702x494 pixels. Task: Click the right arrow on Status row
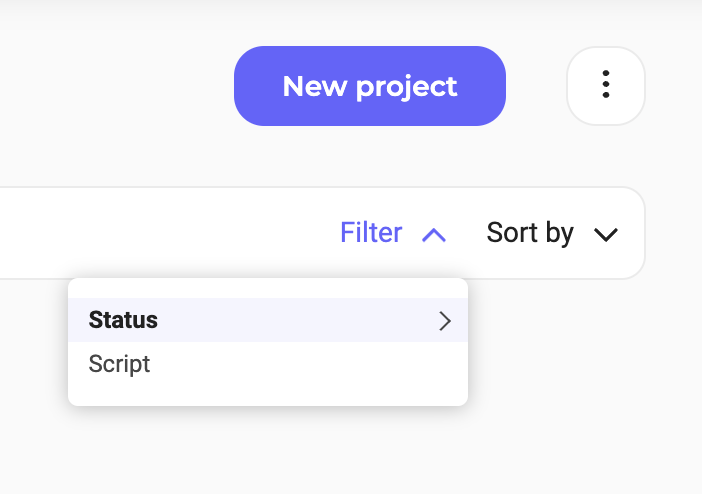445,321
